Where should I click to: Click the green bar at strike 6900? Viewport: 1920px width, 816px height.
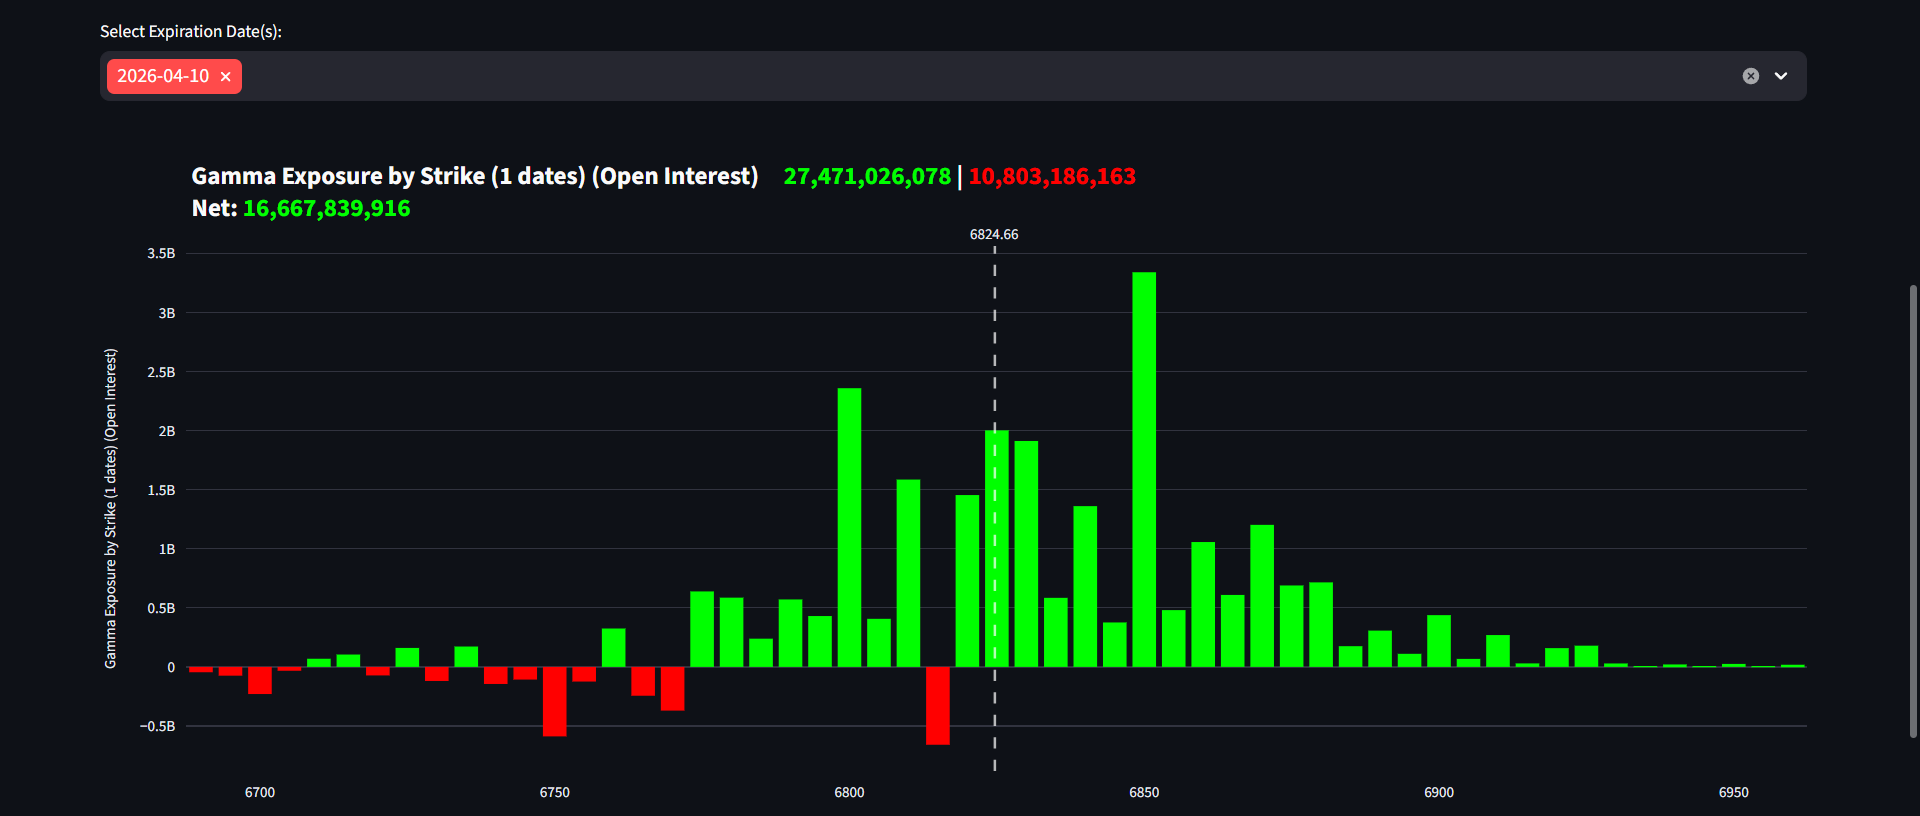point(1439,641)
